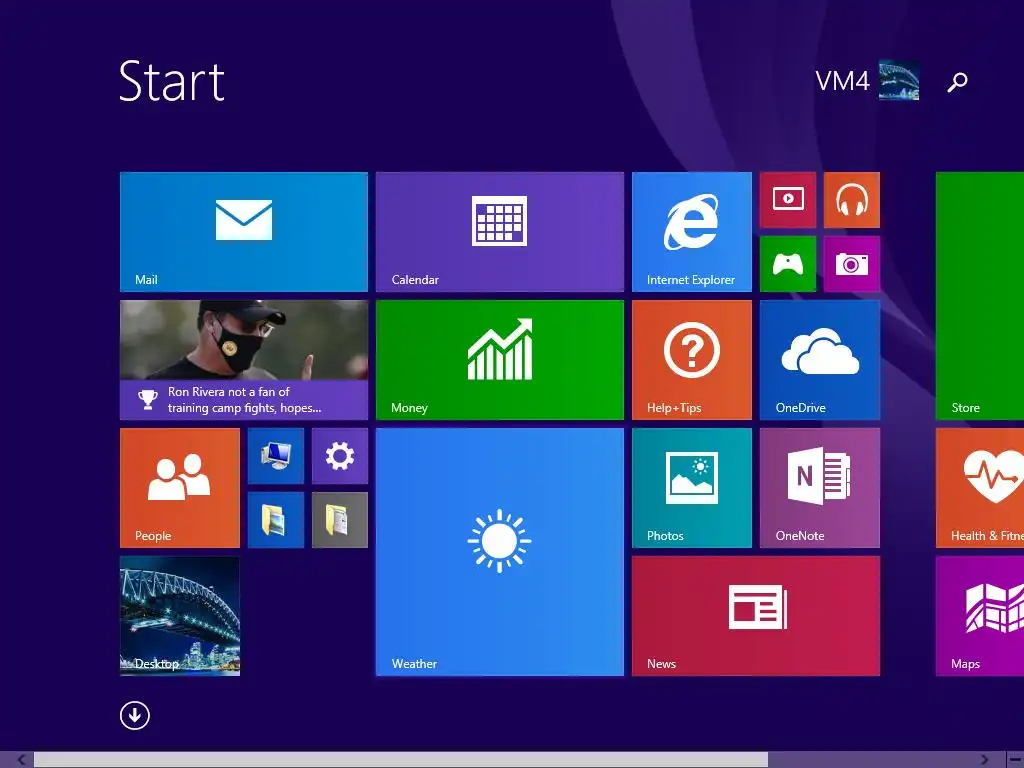Click the scrollbar left arrow
The image size is (1024, 768).
[x=22, y=760]
